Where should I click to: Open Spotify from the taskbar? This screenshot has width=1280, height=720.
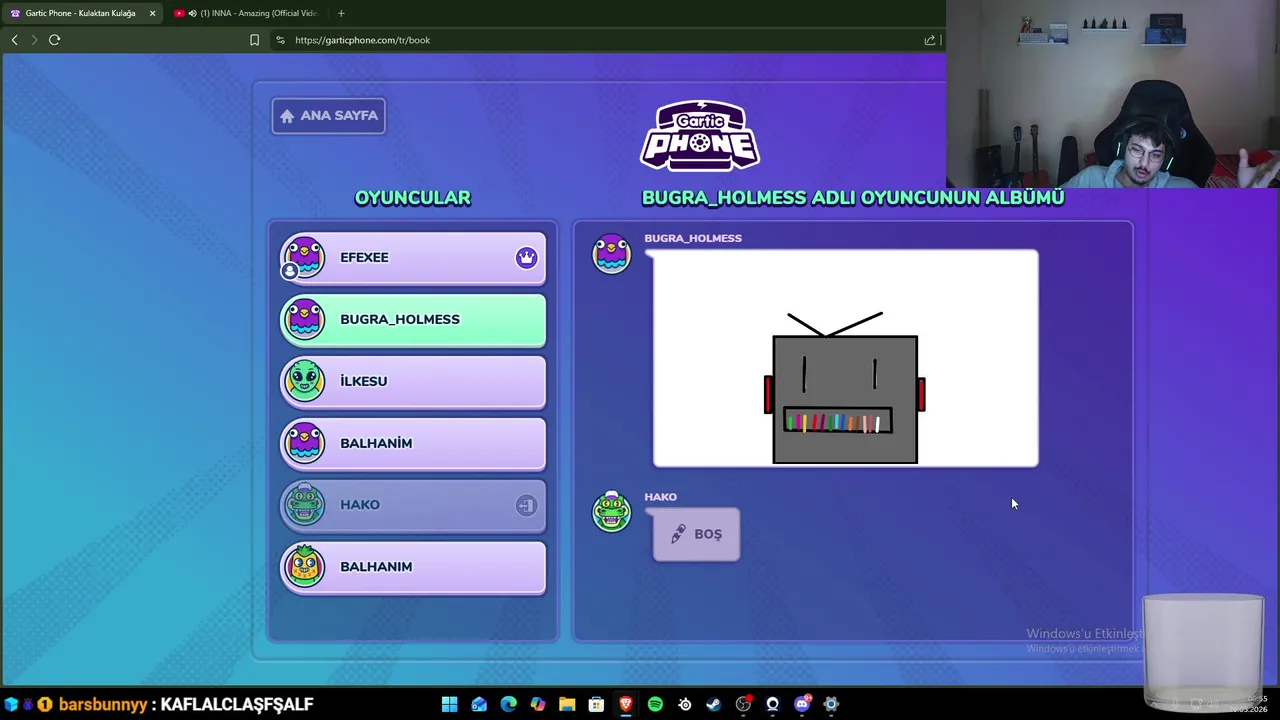pyautogui.click(x=655, y=704)
